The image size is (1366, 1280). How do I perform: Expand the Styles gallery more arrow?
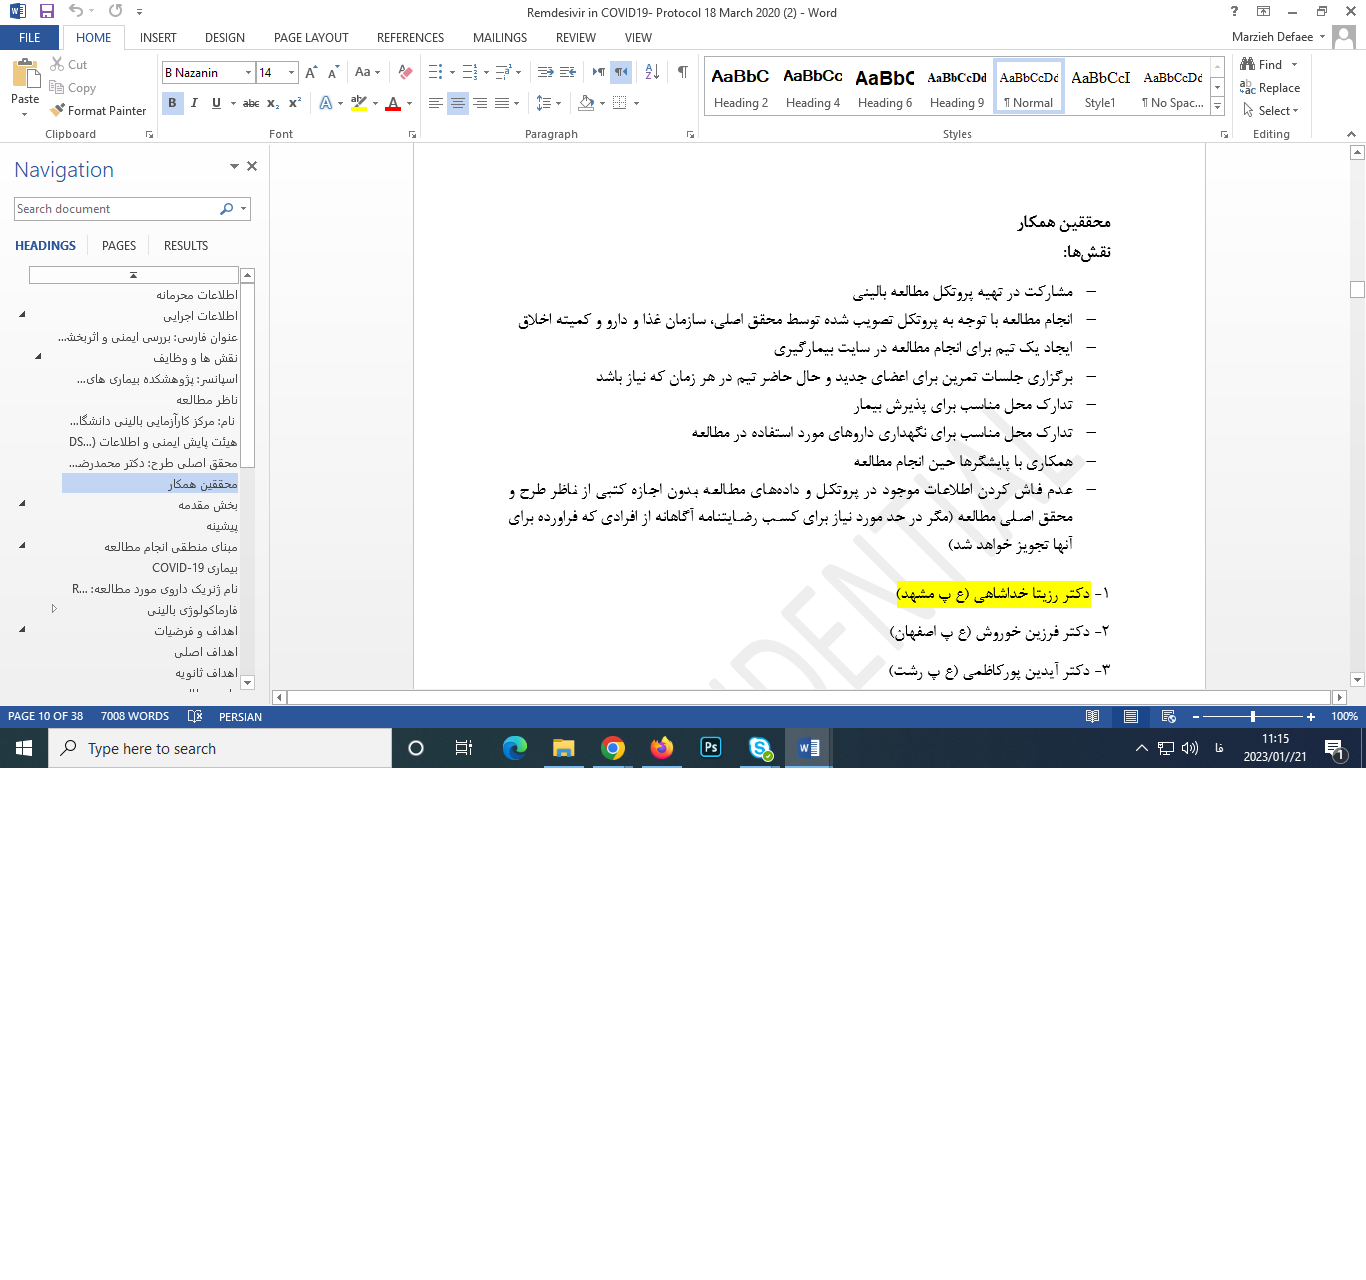(x=1217, y=107)
